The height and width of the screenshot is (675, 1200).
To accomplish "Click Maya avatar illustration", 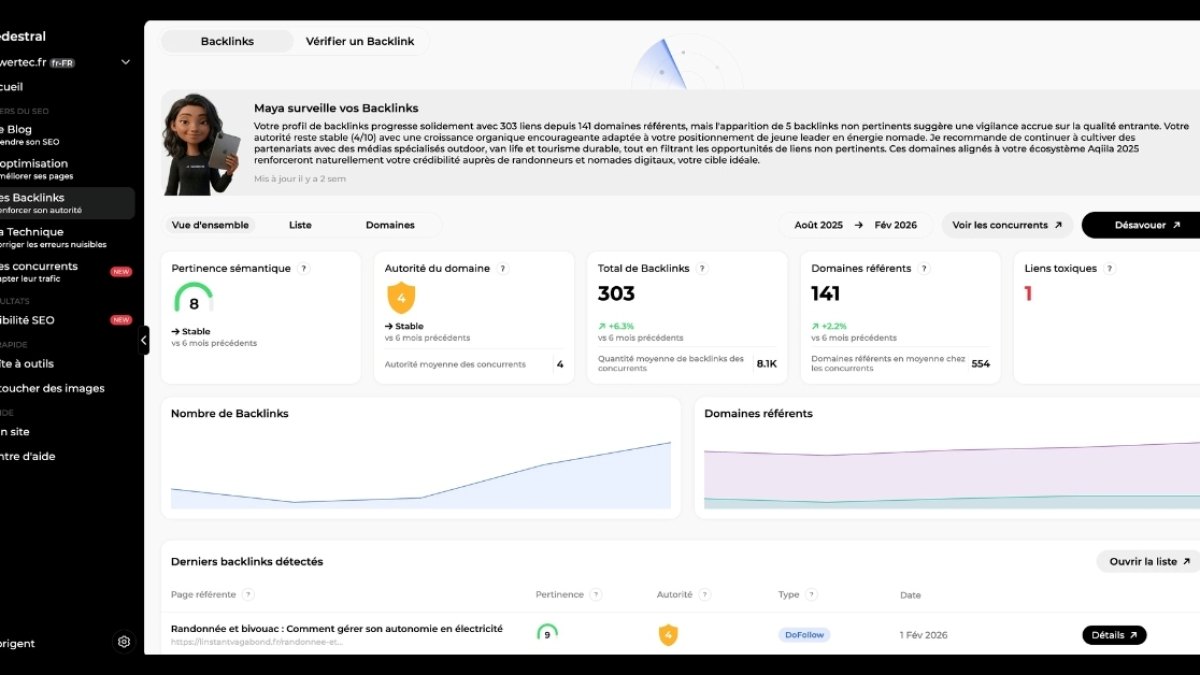I will (200, 143).
